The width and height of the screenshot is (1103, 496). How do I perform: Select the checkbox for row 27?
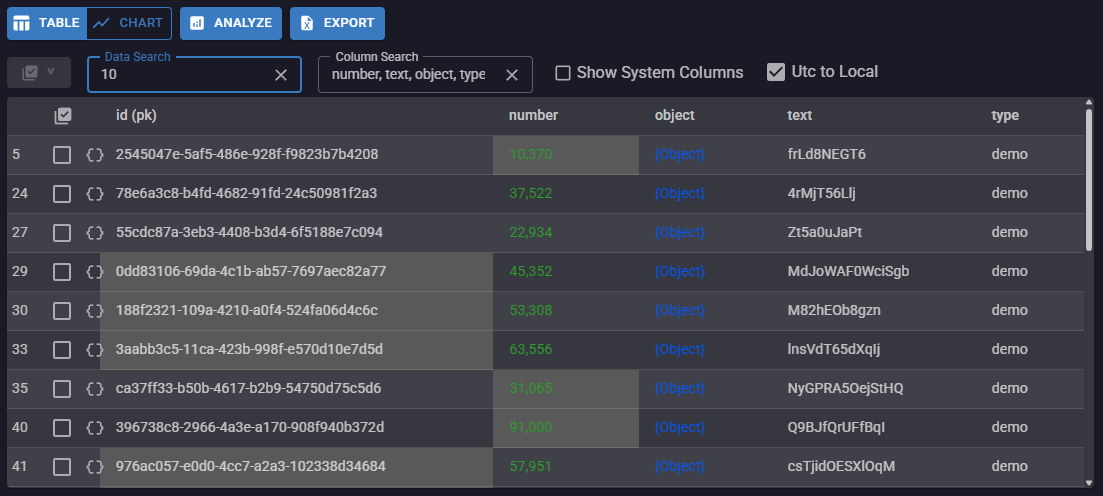pyautogui.click(x=62, y=233)
